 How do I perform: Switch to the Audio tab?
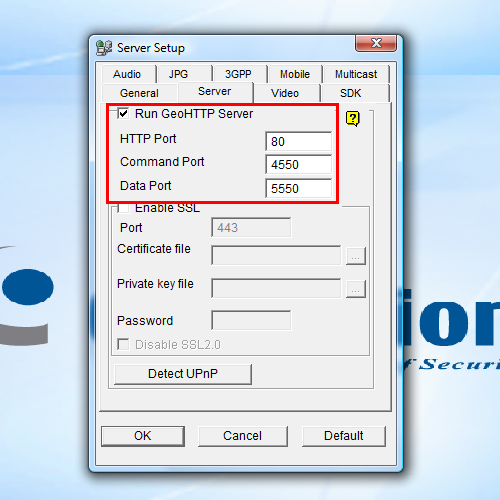[x=127, y=74]
